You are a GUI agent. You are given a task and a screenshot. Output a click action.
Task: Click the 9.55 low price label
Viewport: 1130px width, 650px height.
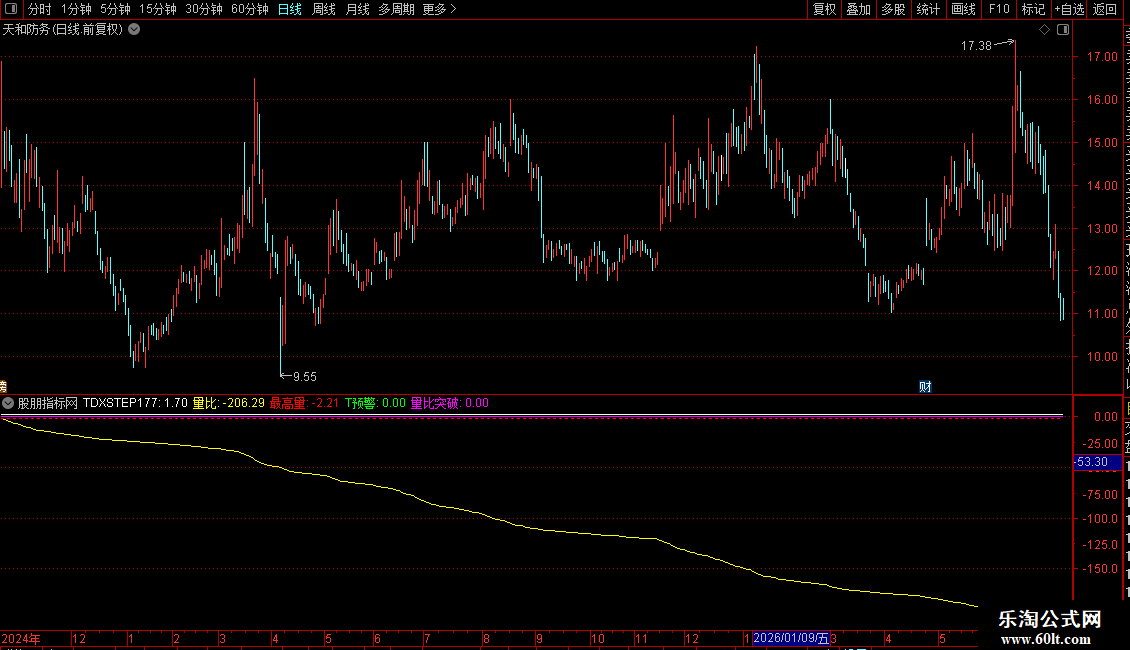[305, 377]
